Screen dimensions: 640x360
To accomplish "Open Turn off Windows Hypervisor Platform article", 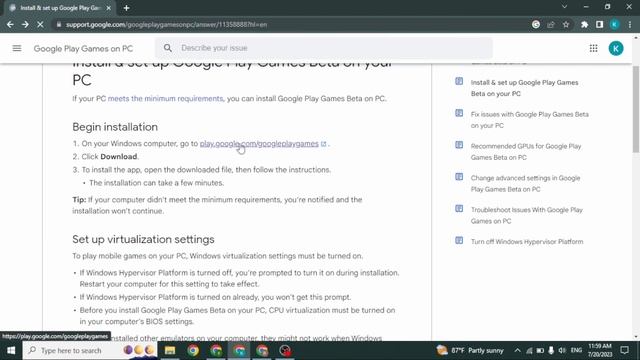I will click(527, 242).
